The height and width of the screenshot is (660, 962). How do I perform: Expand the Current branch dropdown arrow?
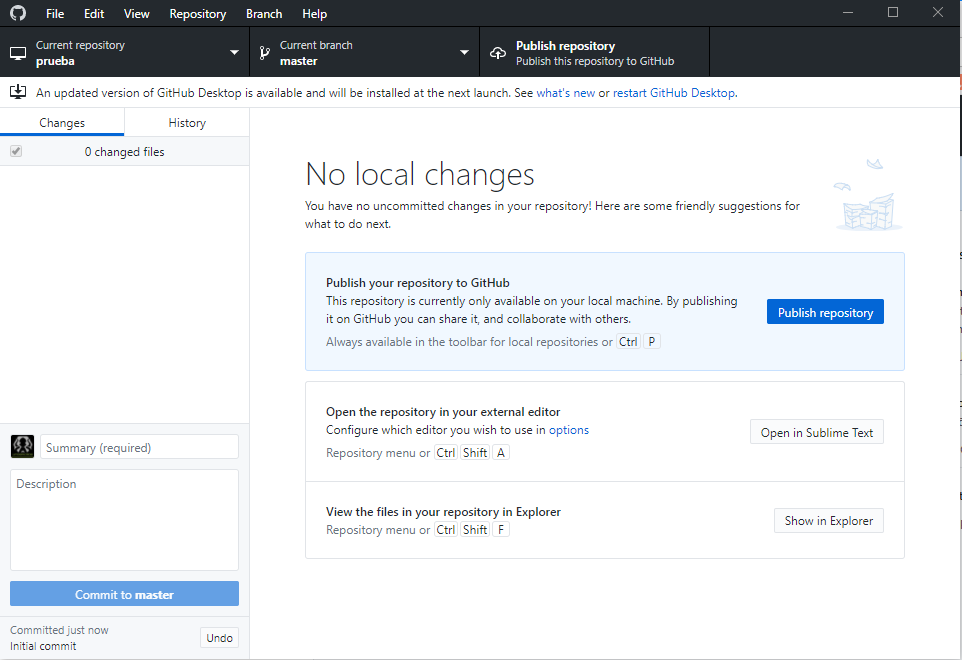click(464, 53)
